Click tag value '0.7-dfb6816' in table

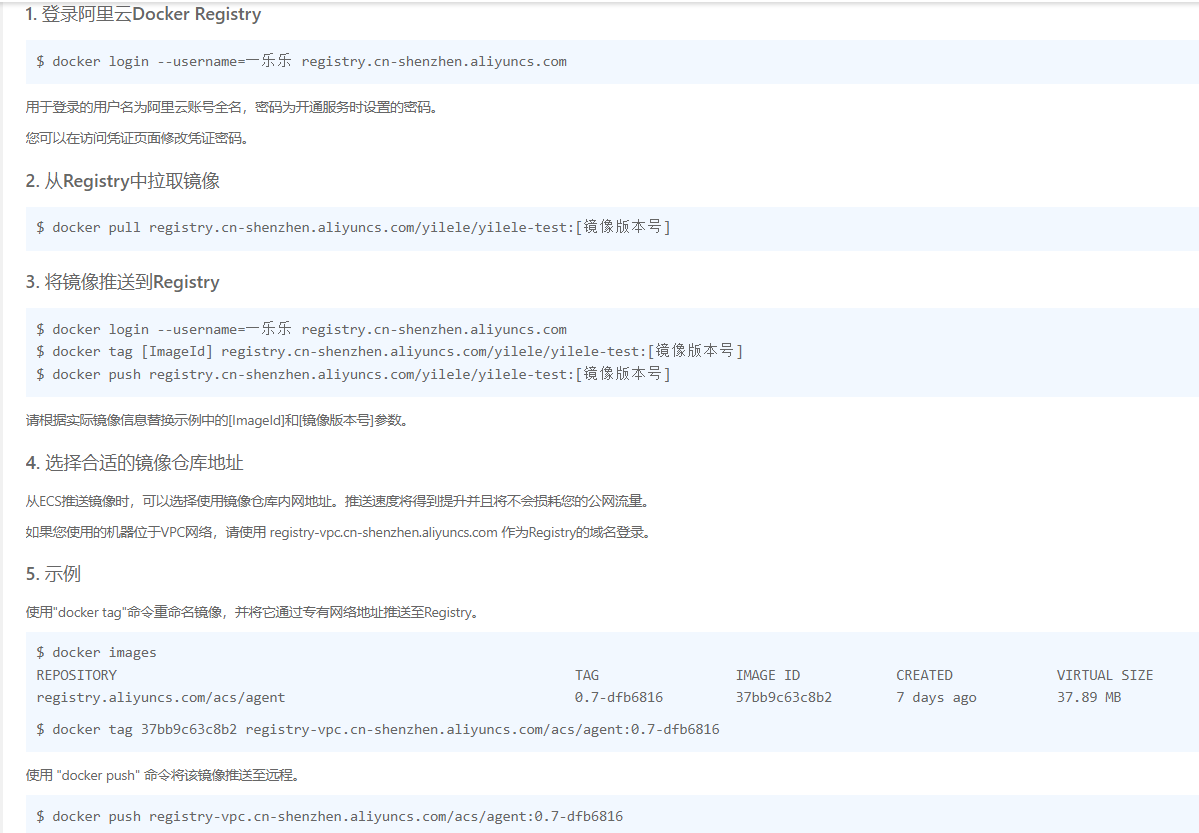tap(619, 698)
